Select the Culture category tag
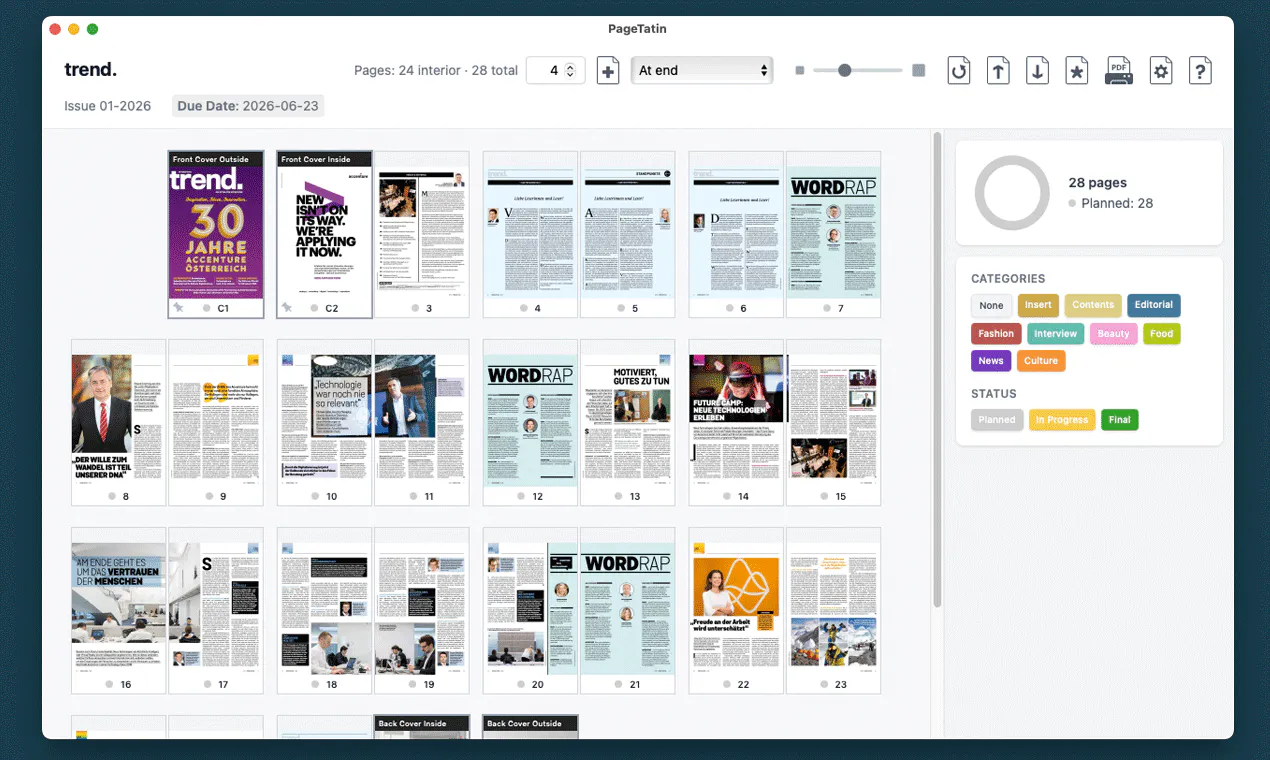1270x760 pixels. click(1041, 360)
